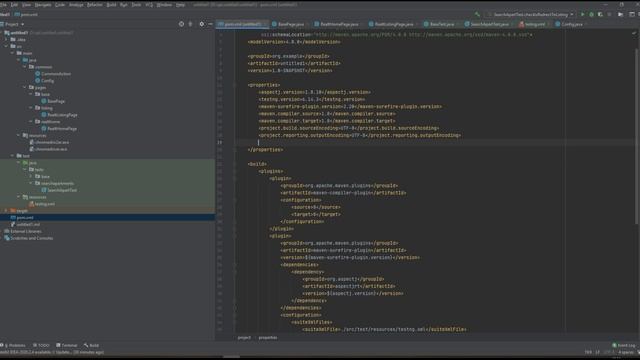Image resolution: width=640 pixels, height=360 pixels.
Task: Switch to SearchApartTest.java tab
Action: pos(489,24)
